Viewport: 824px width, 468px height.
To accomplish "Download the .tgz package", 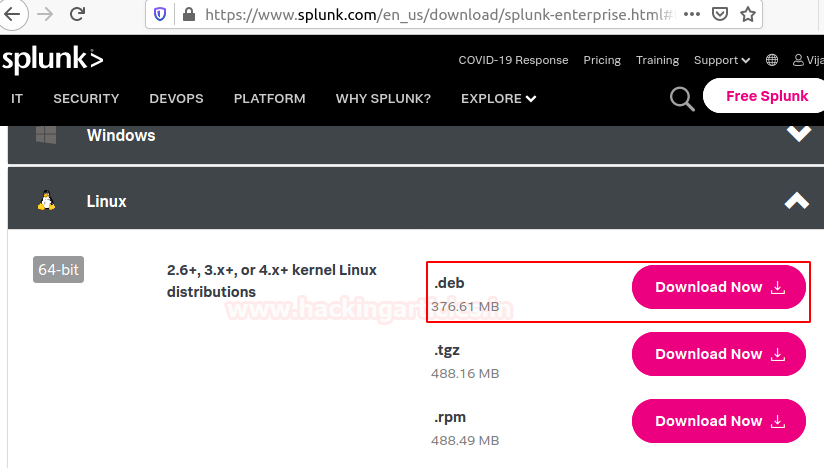I will click(x=718, y=354).
